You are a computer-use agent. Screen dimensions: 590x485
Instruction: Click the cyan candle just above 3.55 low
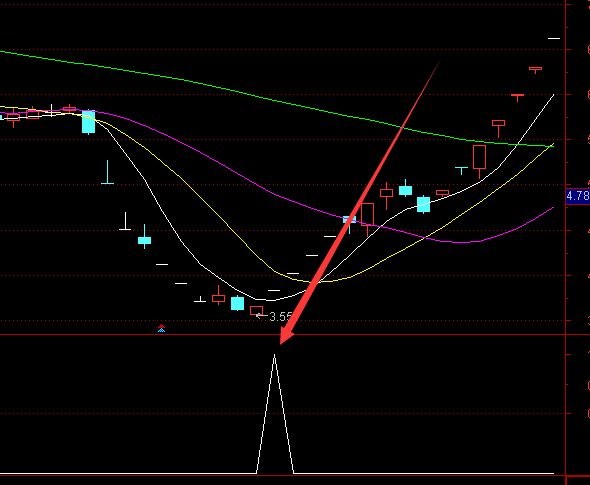click(x=237, y=303)
